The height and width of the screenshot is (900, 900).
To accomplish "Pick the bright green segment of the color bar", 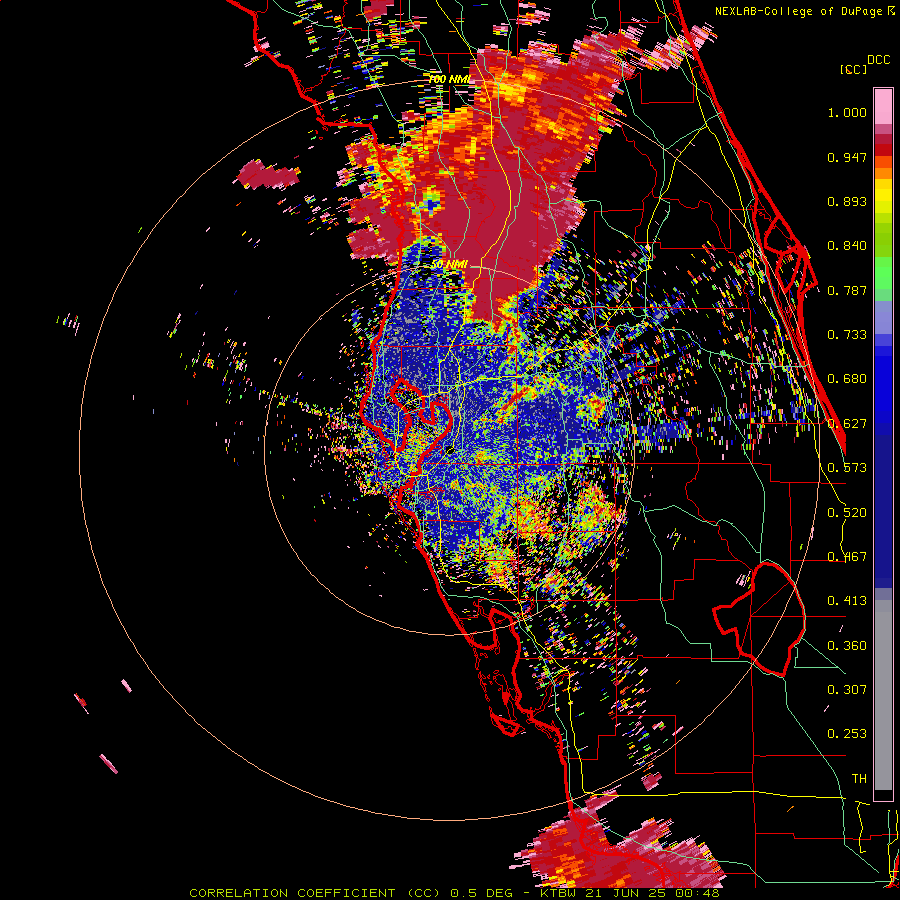I will [883, 273].
